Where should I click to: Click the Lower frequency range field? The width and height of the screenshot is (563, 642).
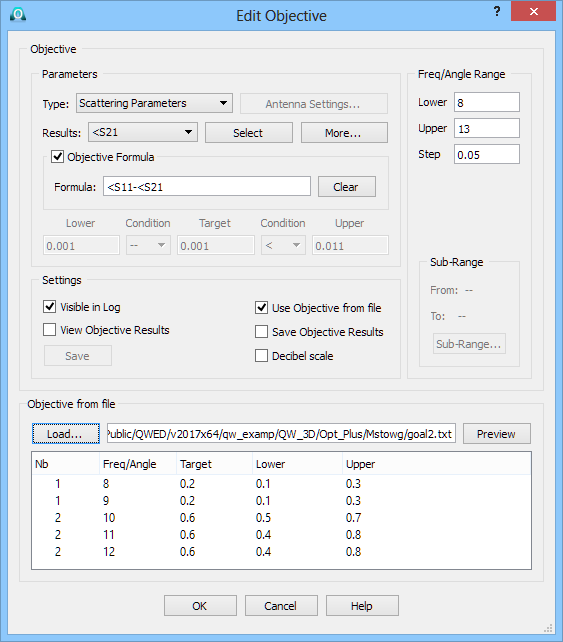pos(487,102)
